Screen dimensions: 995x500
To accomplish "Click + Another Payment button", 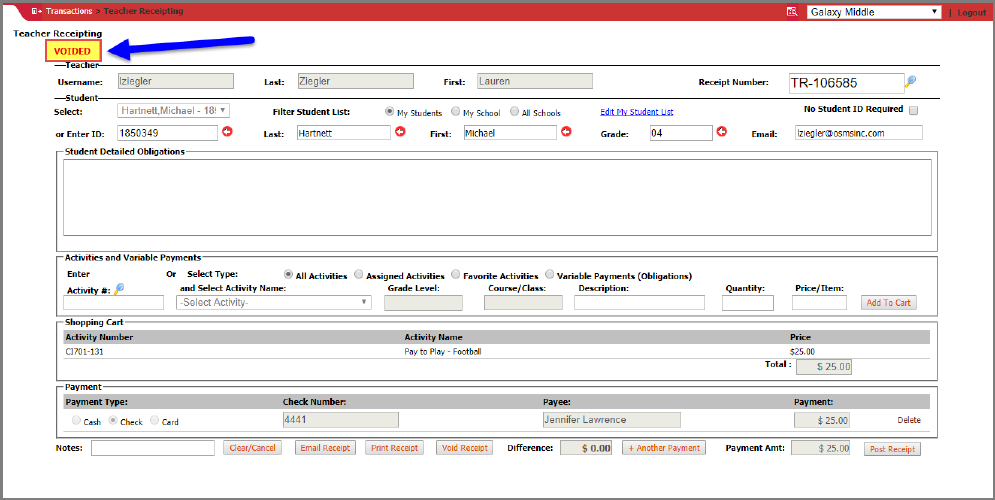I will click(x=664, y=448).
